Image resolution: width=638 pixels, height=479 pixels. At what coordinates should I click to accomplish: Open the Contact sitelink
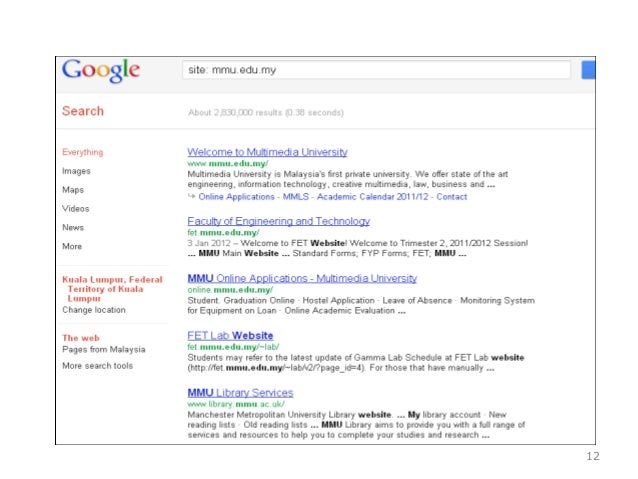[452, 197]
